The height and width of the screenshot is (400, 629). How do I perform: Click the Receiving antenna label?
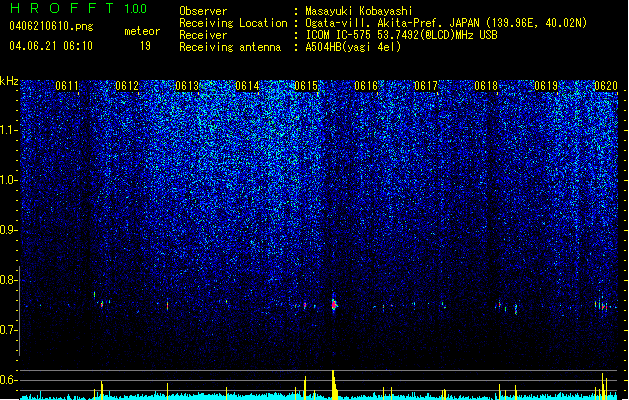[230, 47]
